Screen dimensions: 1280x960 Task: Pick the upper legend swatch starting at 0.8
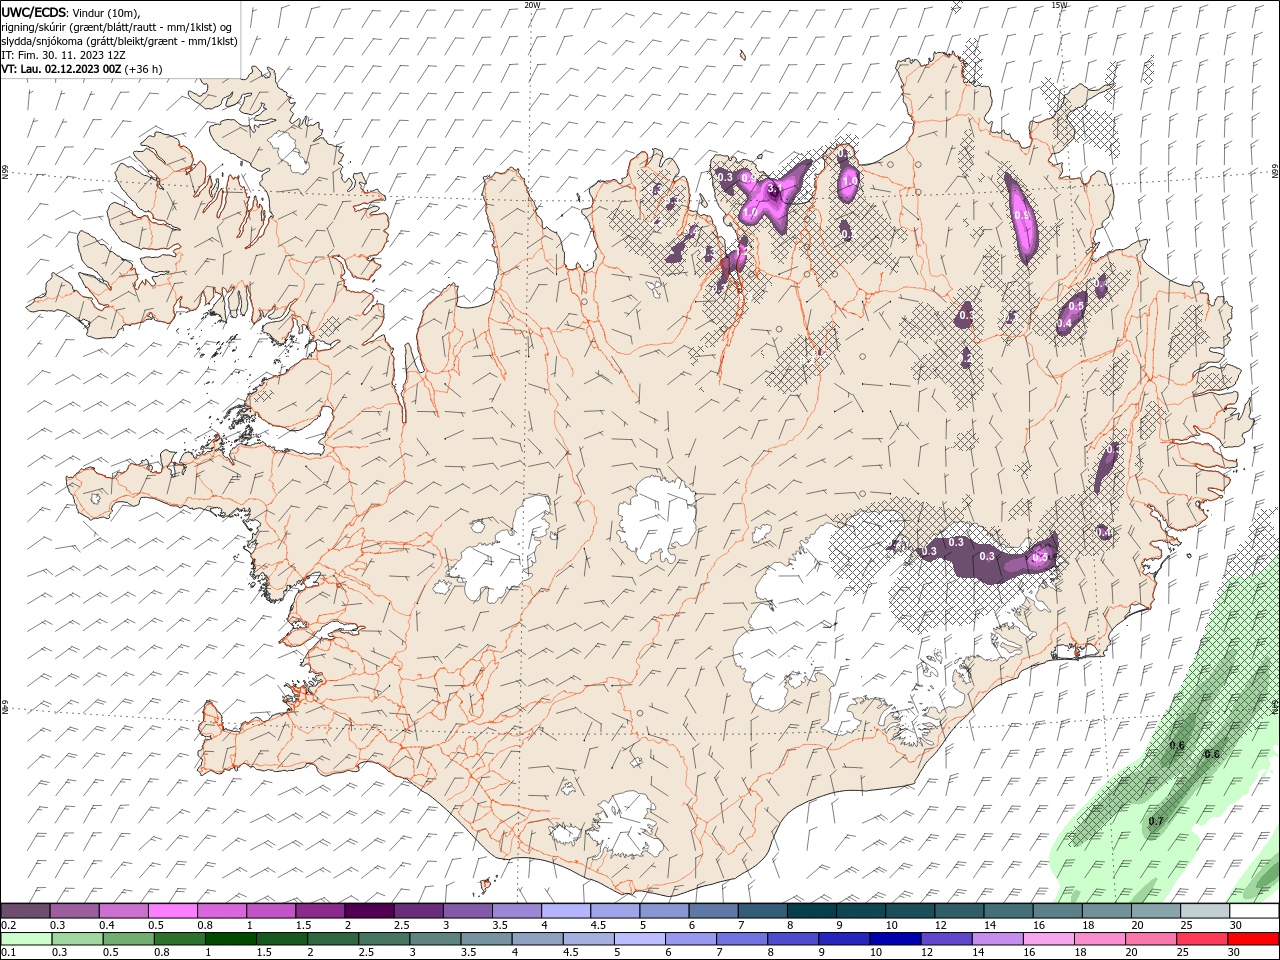222,911
